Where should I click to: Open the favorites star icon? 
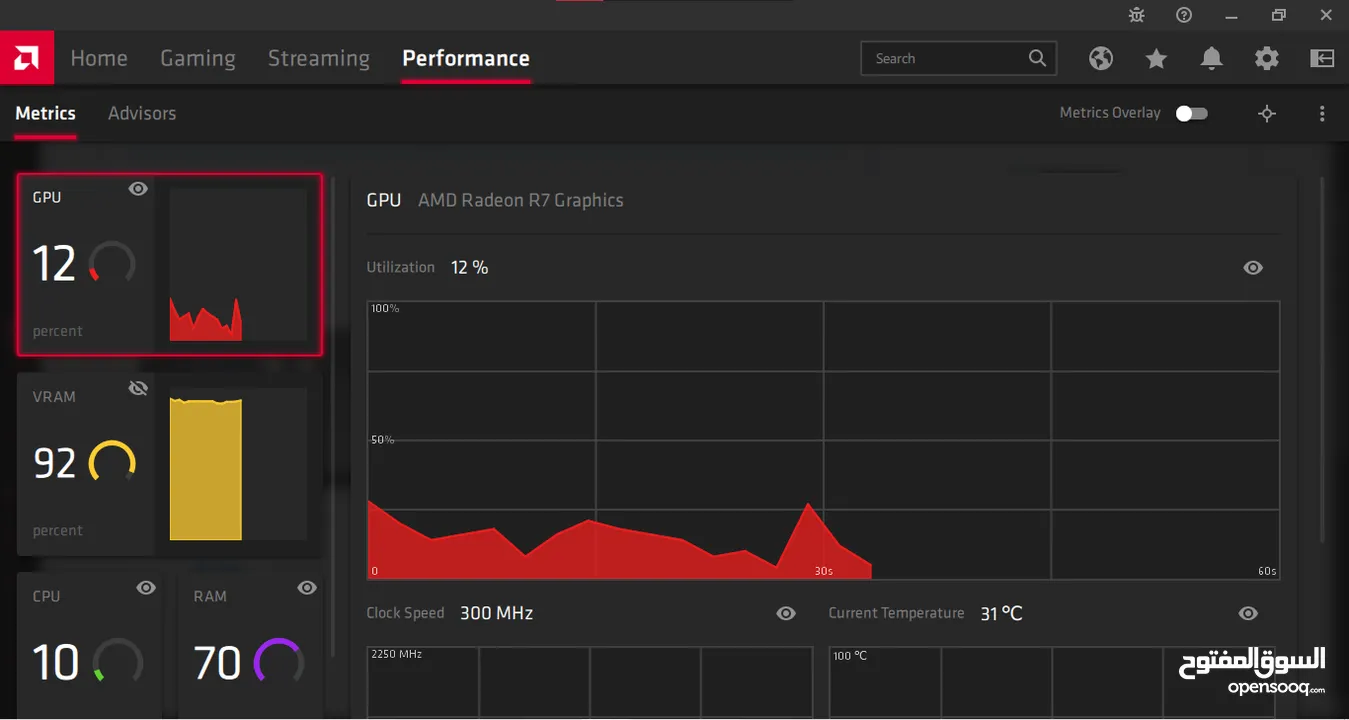(1156, 58)
